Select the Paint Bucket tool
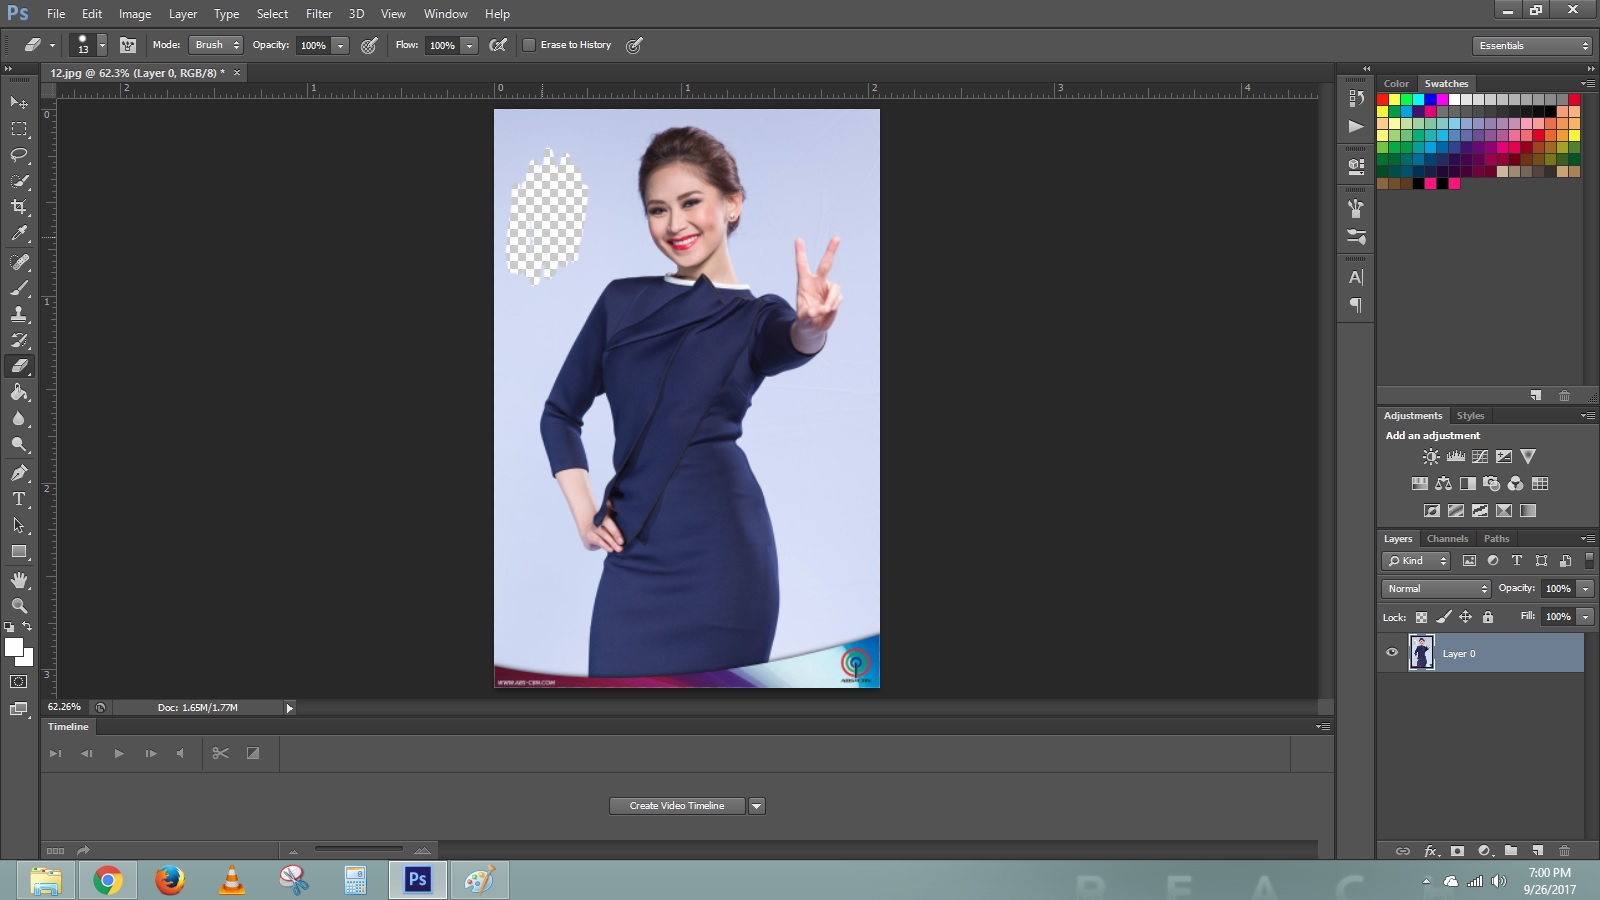Viewport: 1600px width, 900px height. tap(19, 392)
